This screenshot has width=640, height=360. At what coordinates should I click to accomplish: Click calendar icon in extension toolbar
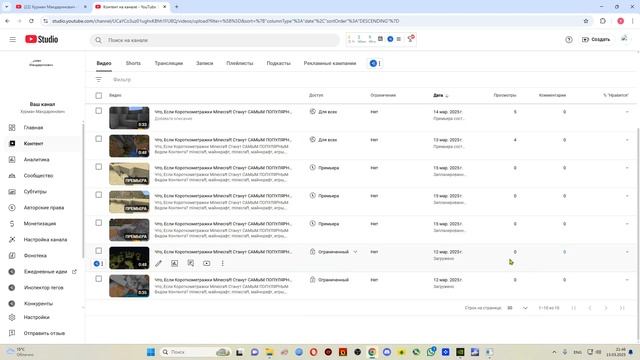coord(380,39)
